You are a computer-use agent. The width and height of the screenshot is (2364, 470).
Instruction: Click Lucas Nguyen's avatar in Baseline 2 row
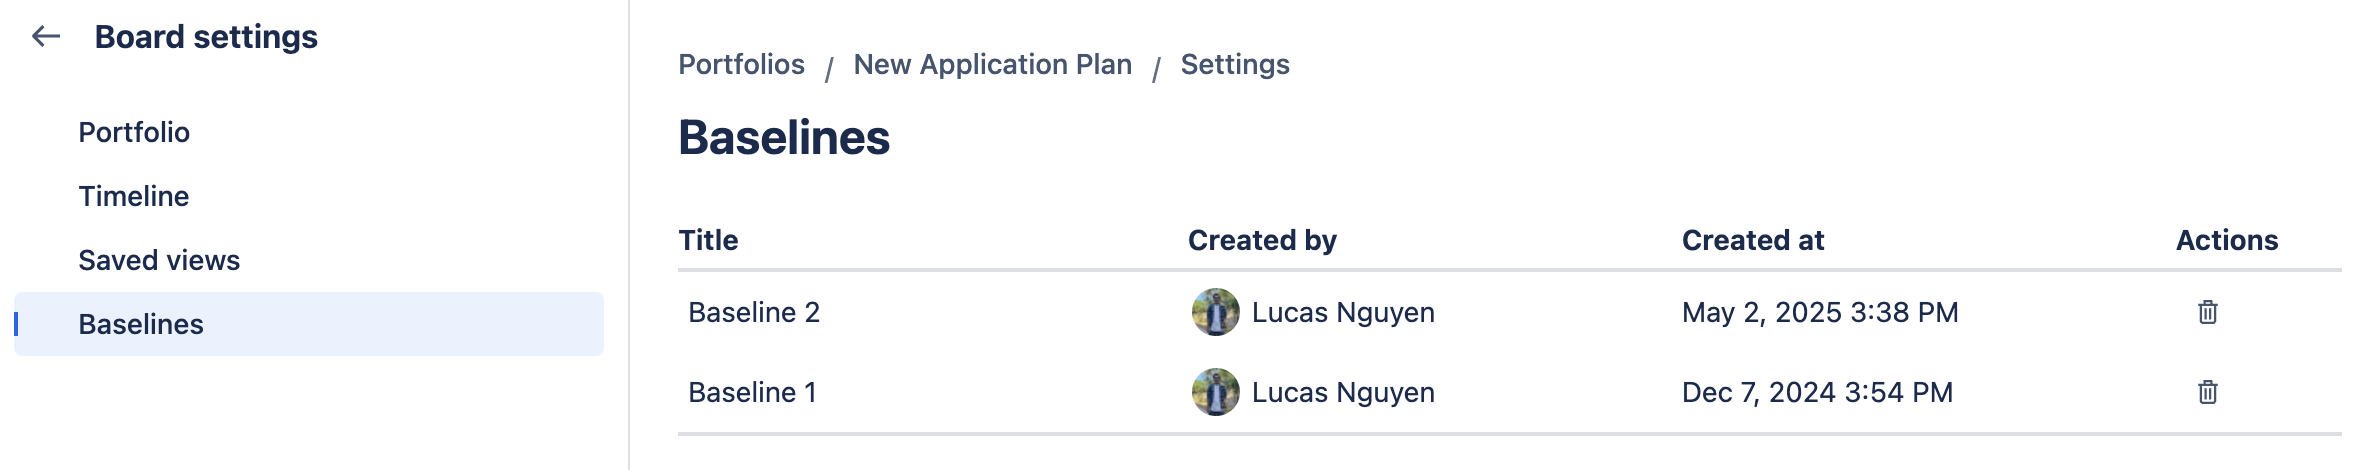tap(1215, 312)
